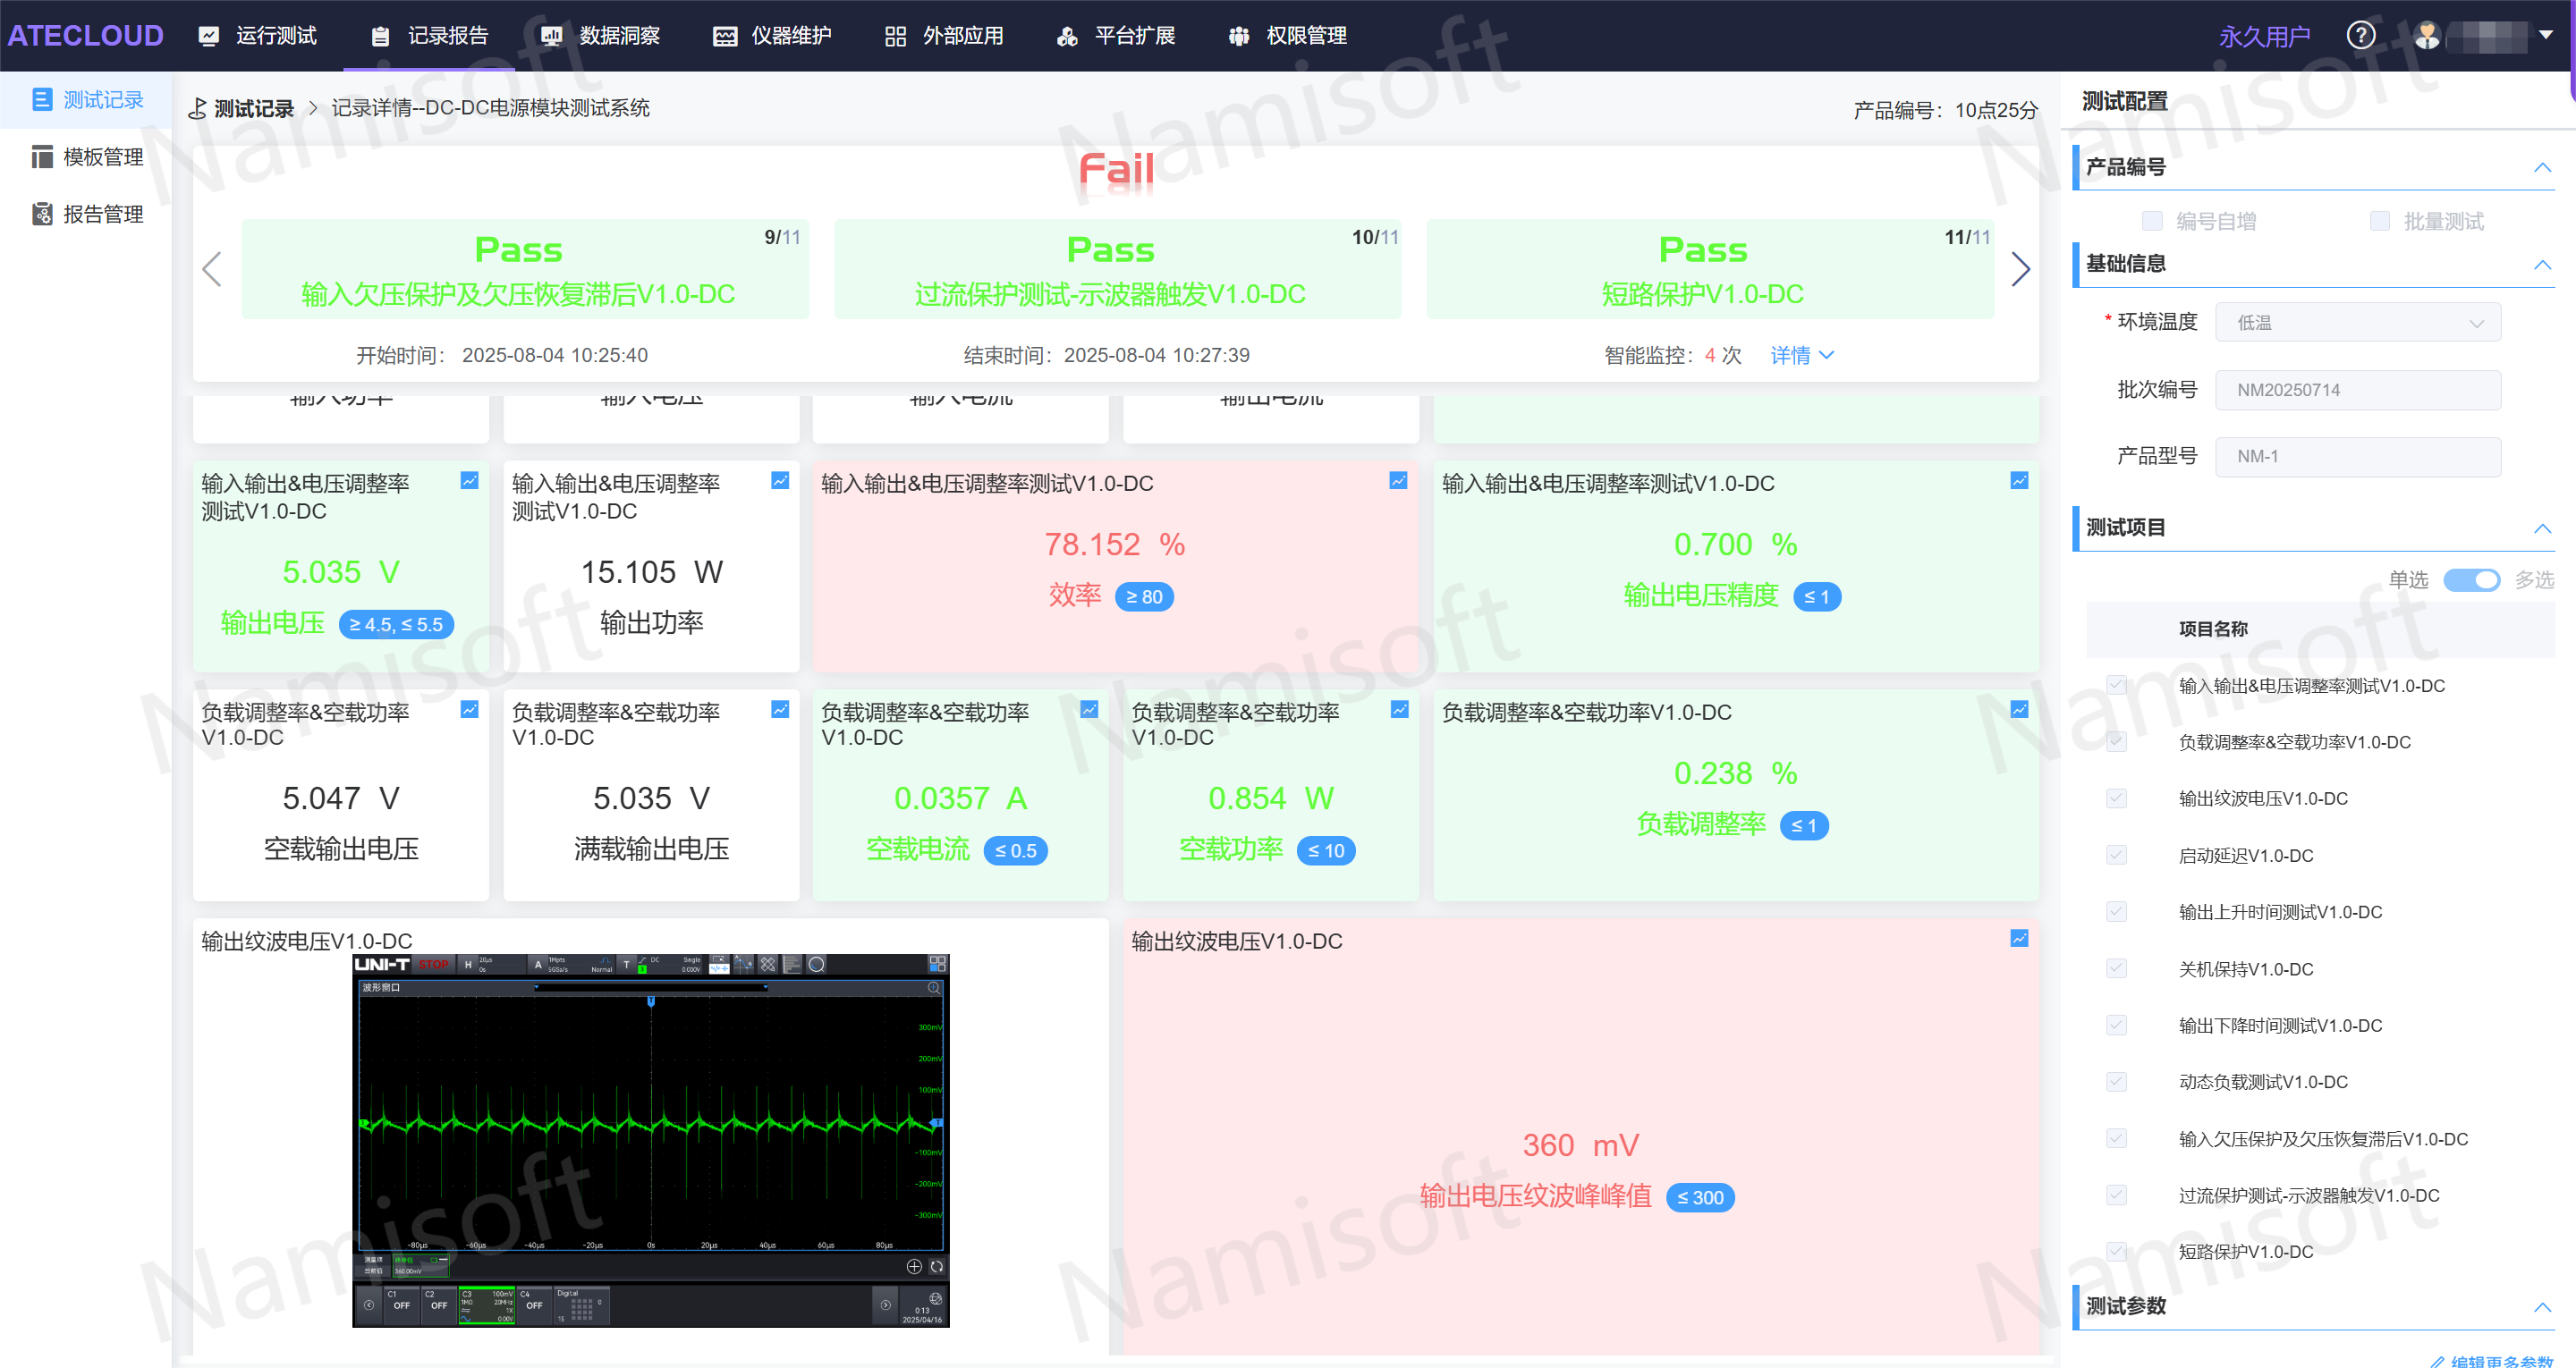This screenshot has width=2576, height=1368.
Task: Check 输出下降时间测试V1.0-DC item
Action: click(x=2116, y=1025)
